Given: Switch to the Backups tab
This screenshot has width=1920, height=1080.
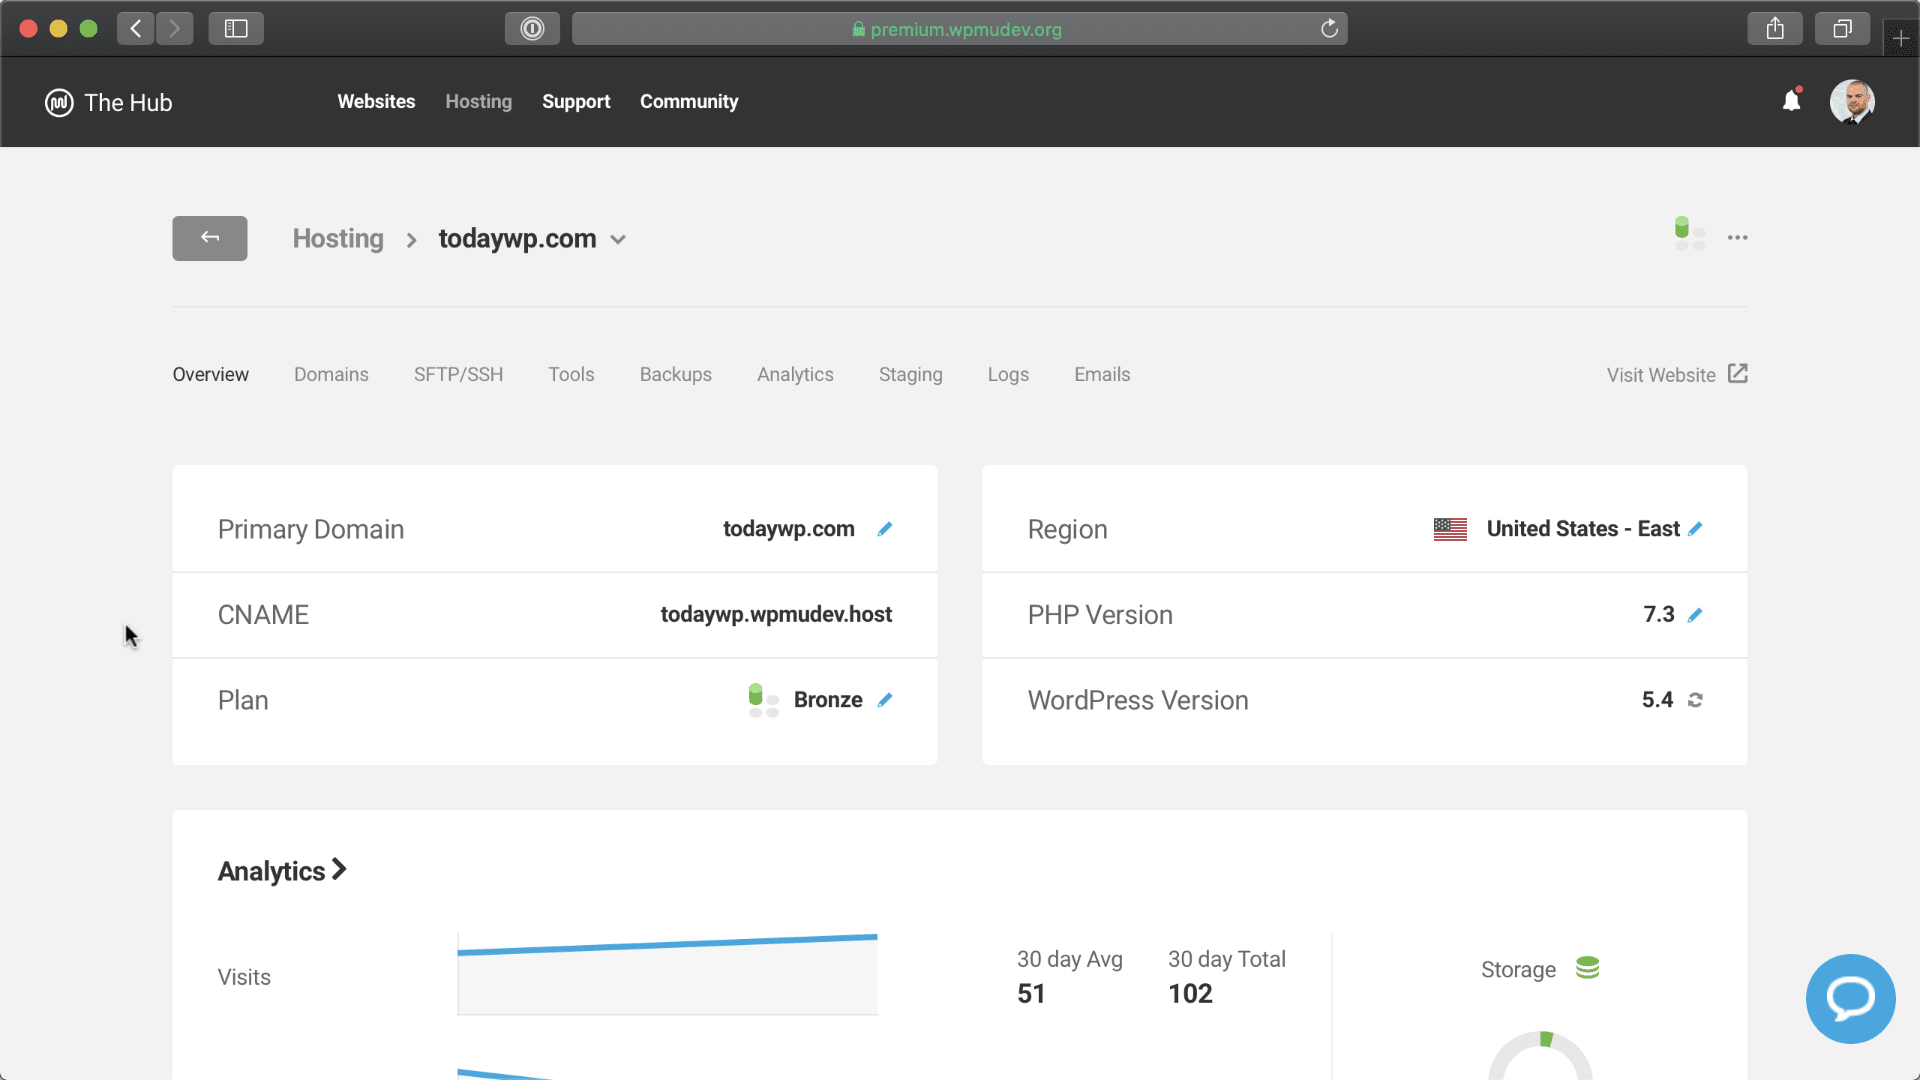Looking at the screenshot, I should click(676, 374).
